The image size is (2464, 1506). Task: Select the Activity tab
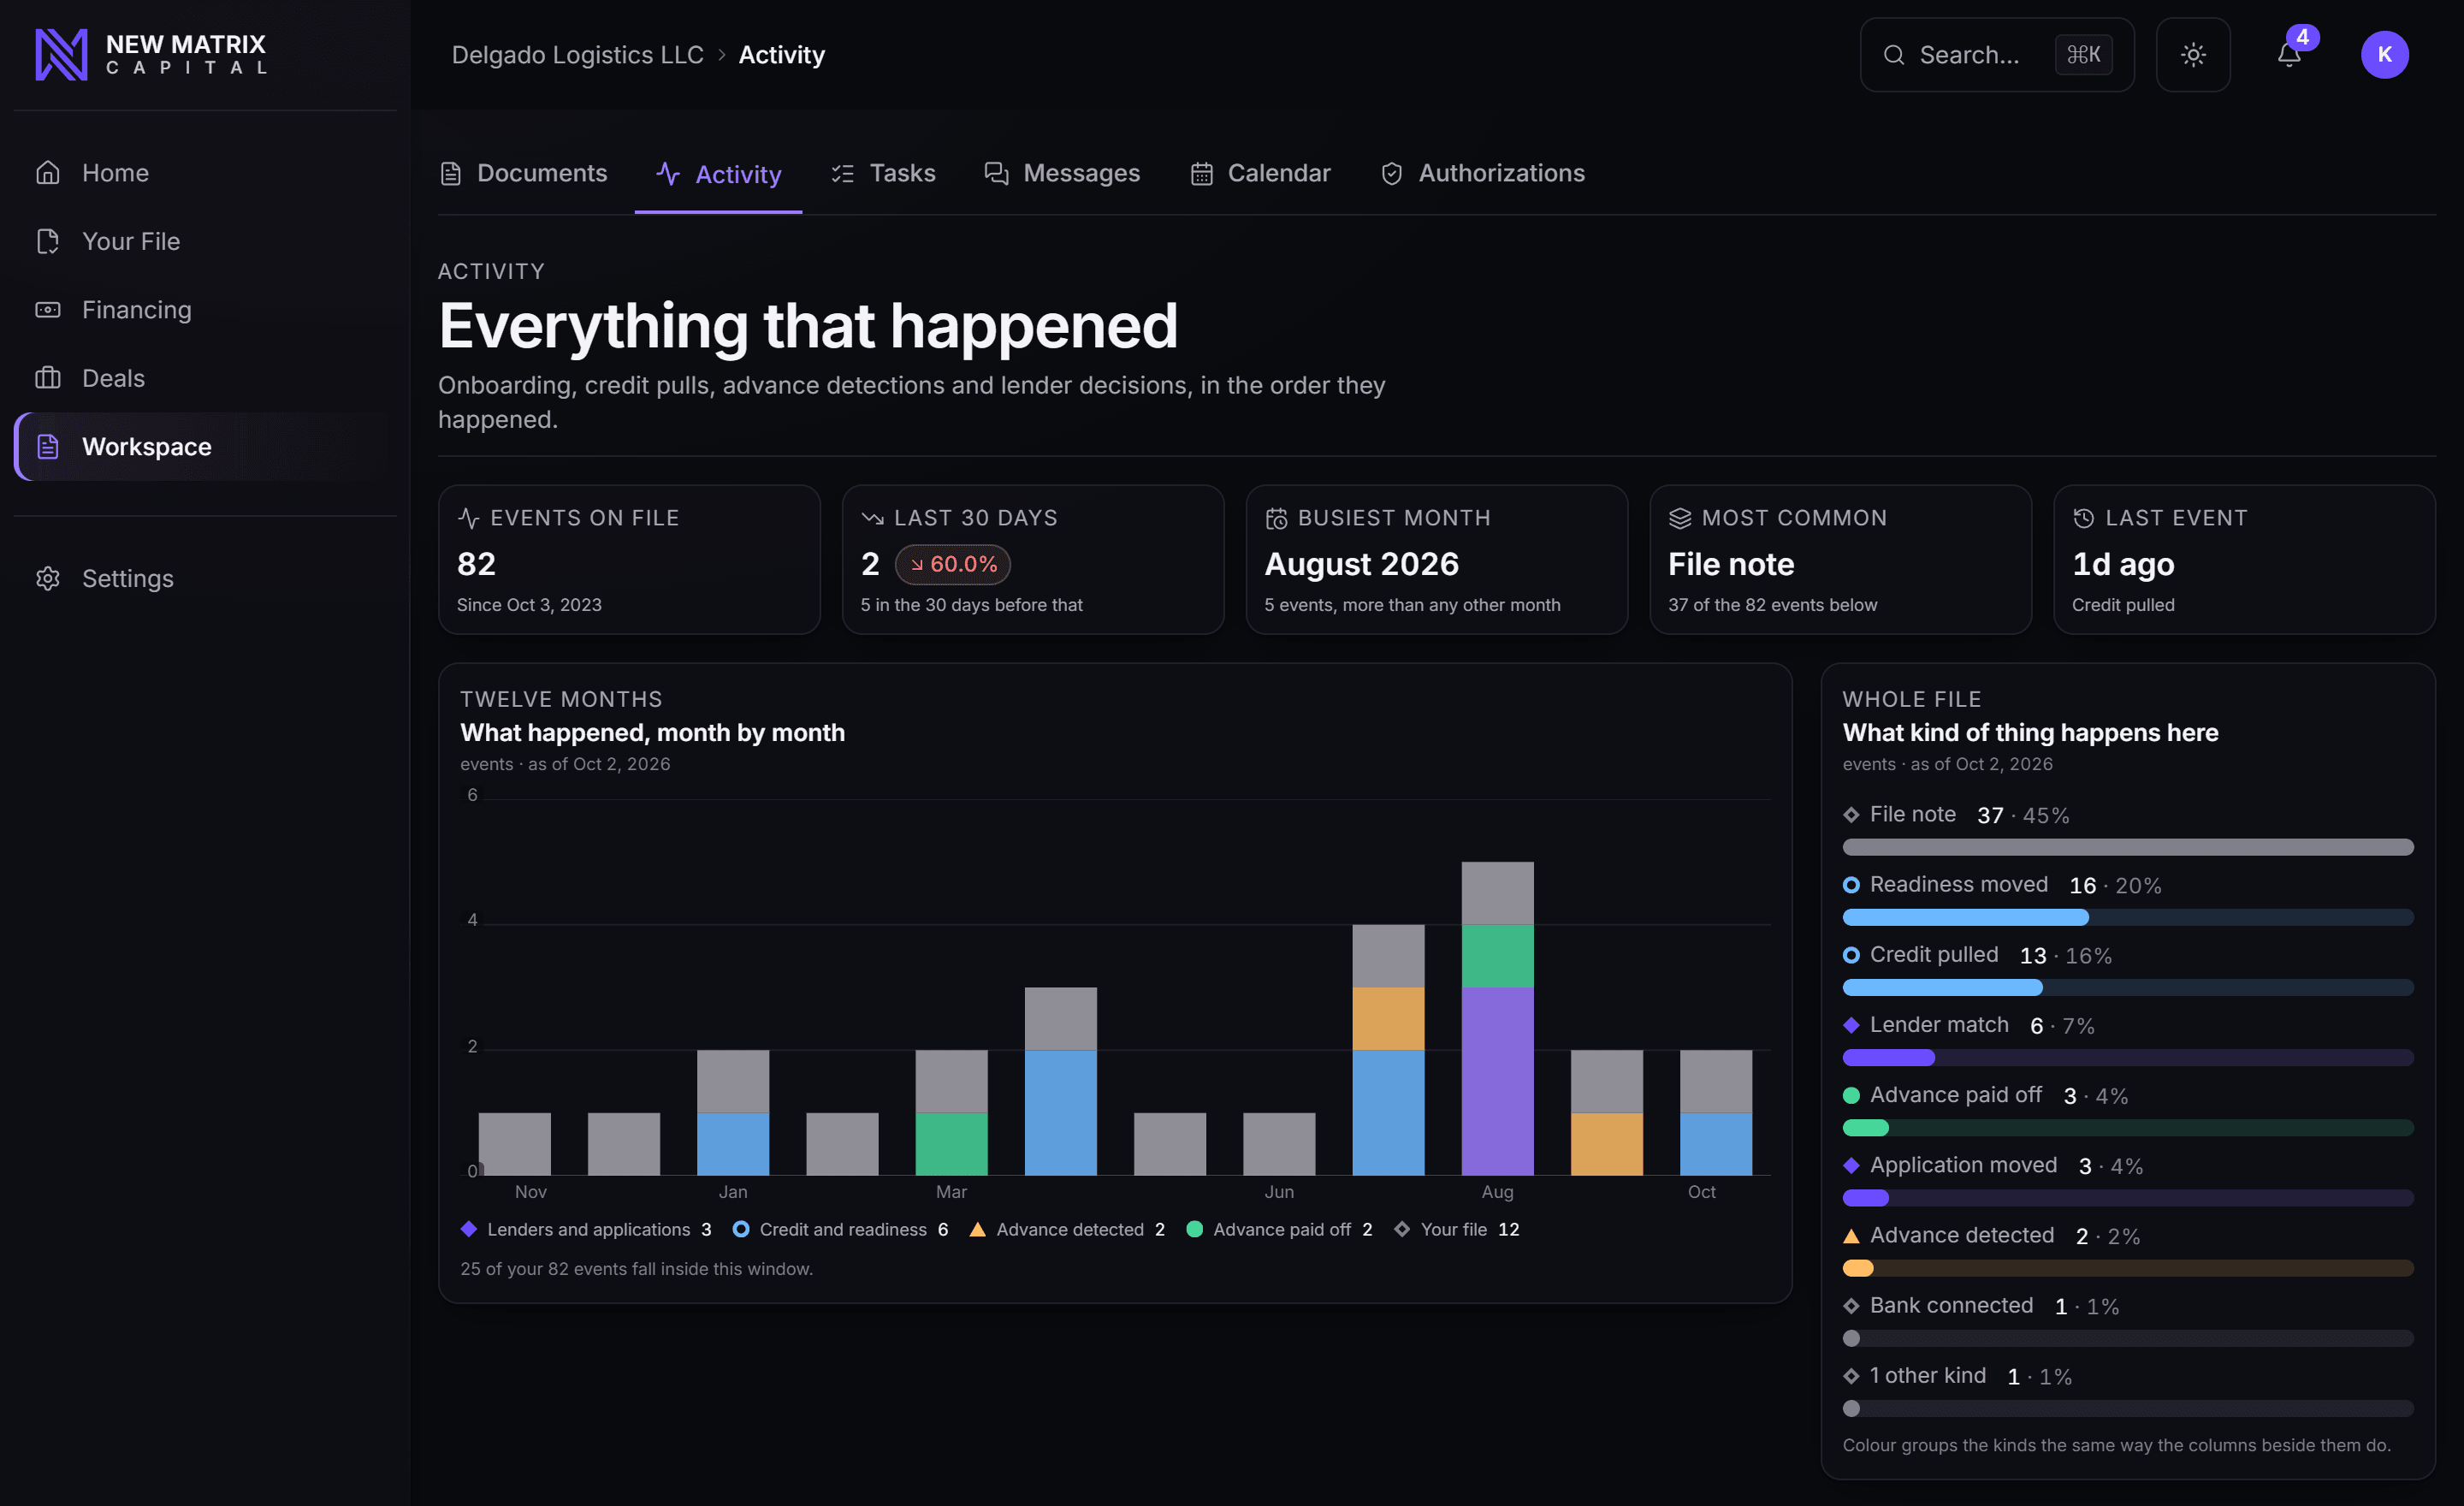(718, 174)
